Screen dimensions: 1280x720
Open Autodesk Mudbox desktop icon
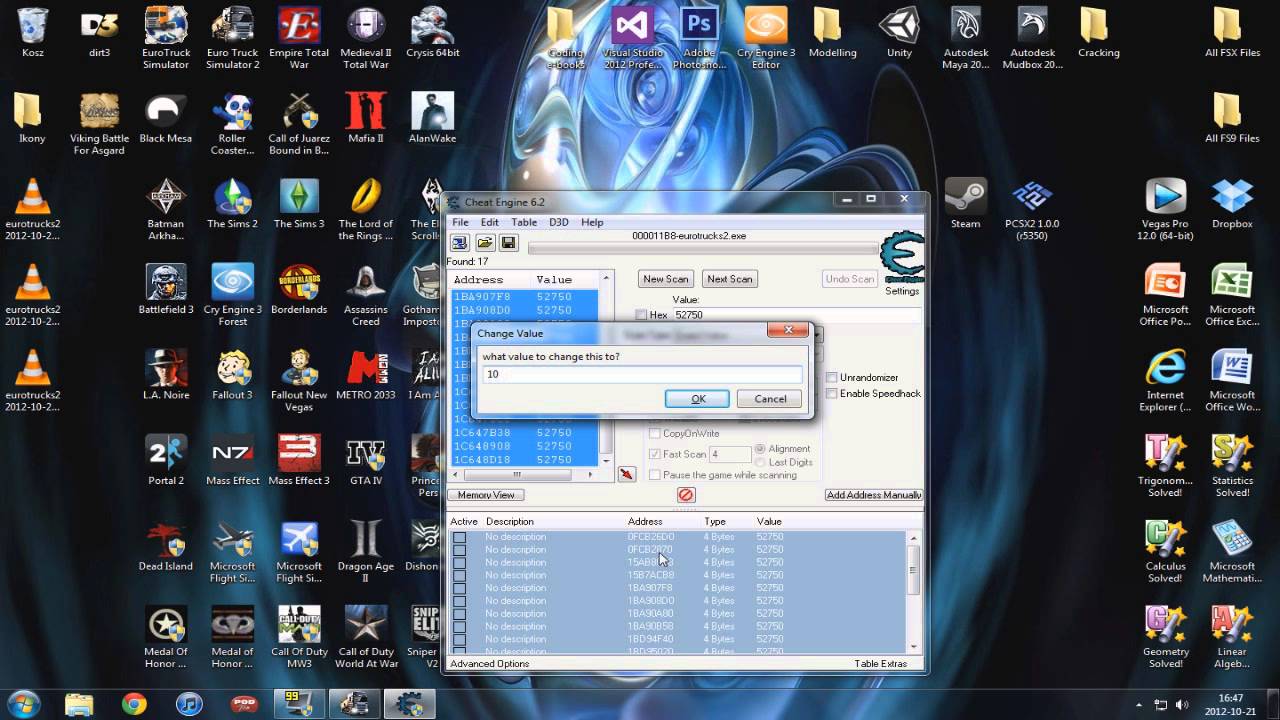1032,38
